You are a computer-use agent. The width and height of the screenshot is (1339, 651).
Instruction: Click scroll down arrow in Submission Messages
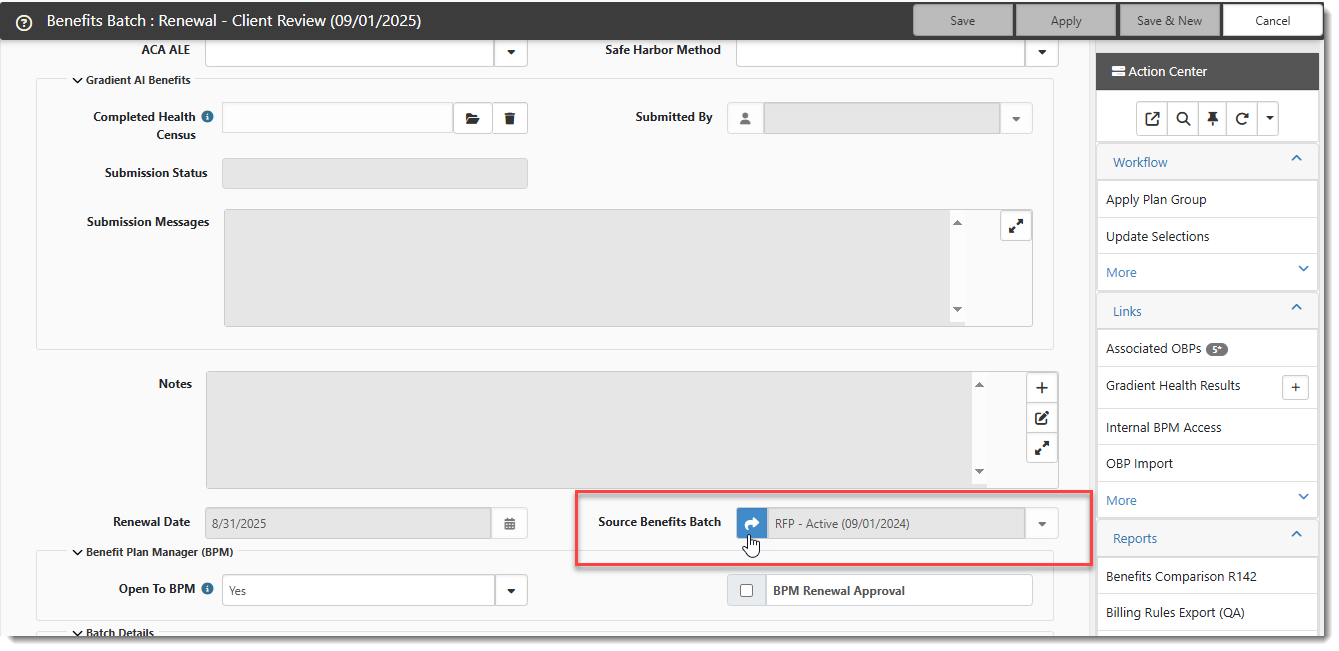957,310
